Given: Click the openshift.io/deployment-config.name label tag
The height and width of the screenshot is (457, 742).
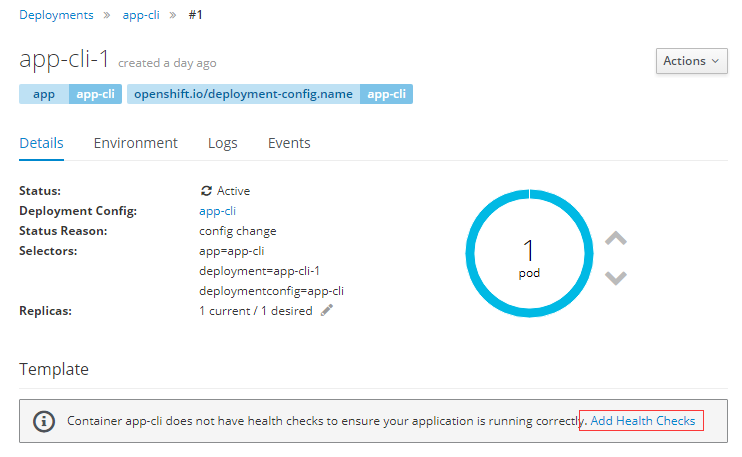Looking at the screenshot, I should 243,94.
